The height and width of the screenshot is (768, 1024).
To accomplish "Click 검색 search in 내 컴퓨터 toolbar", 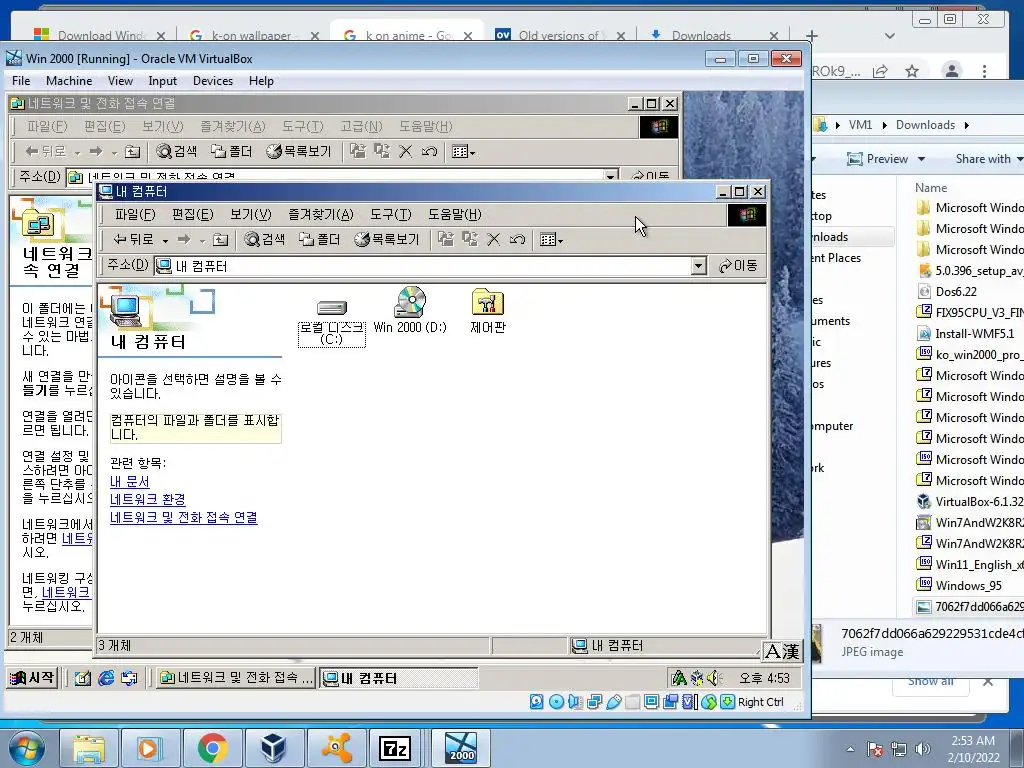I will click(264, 240).
